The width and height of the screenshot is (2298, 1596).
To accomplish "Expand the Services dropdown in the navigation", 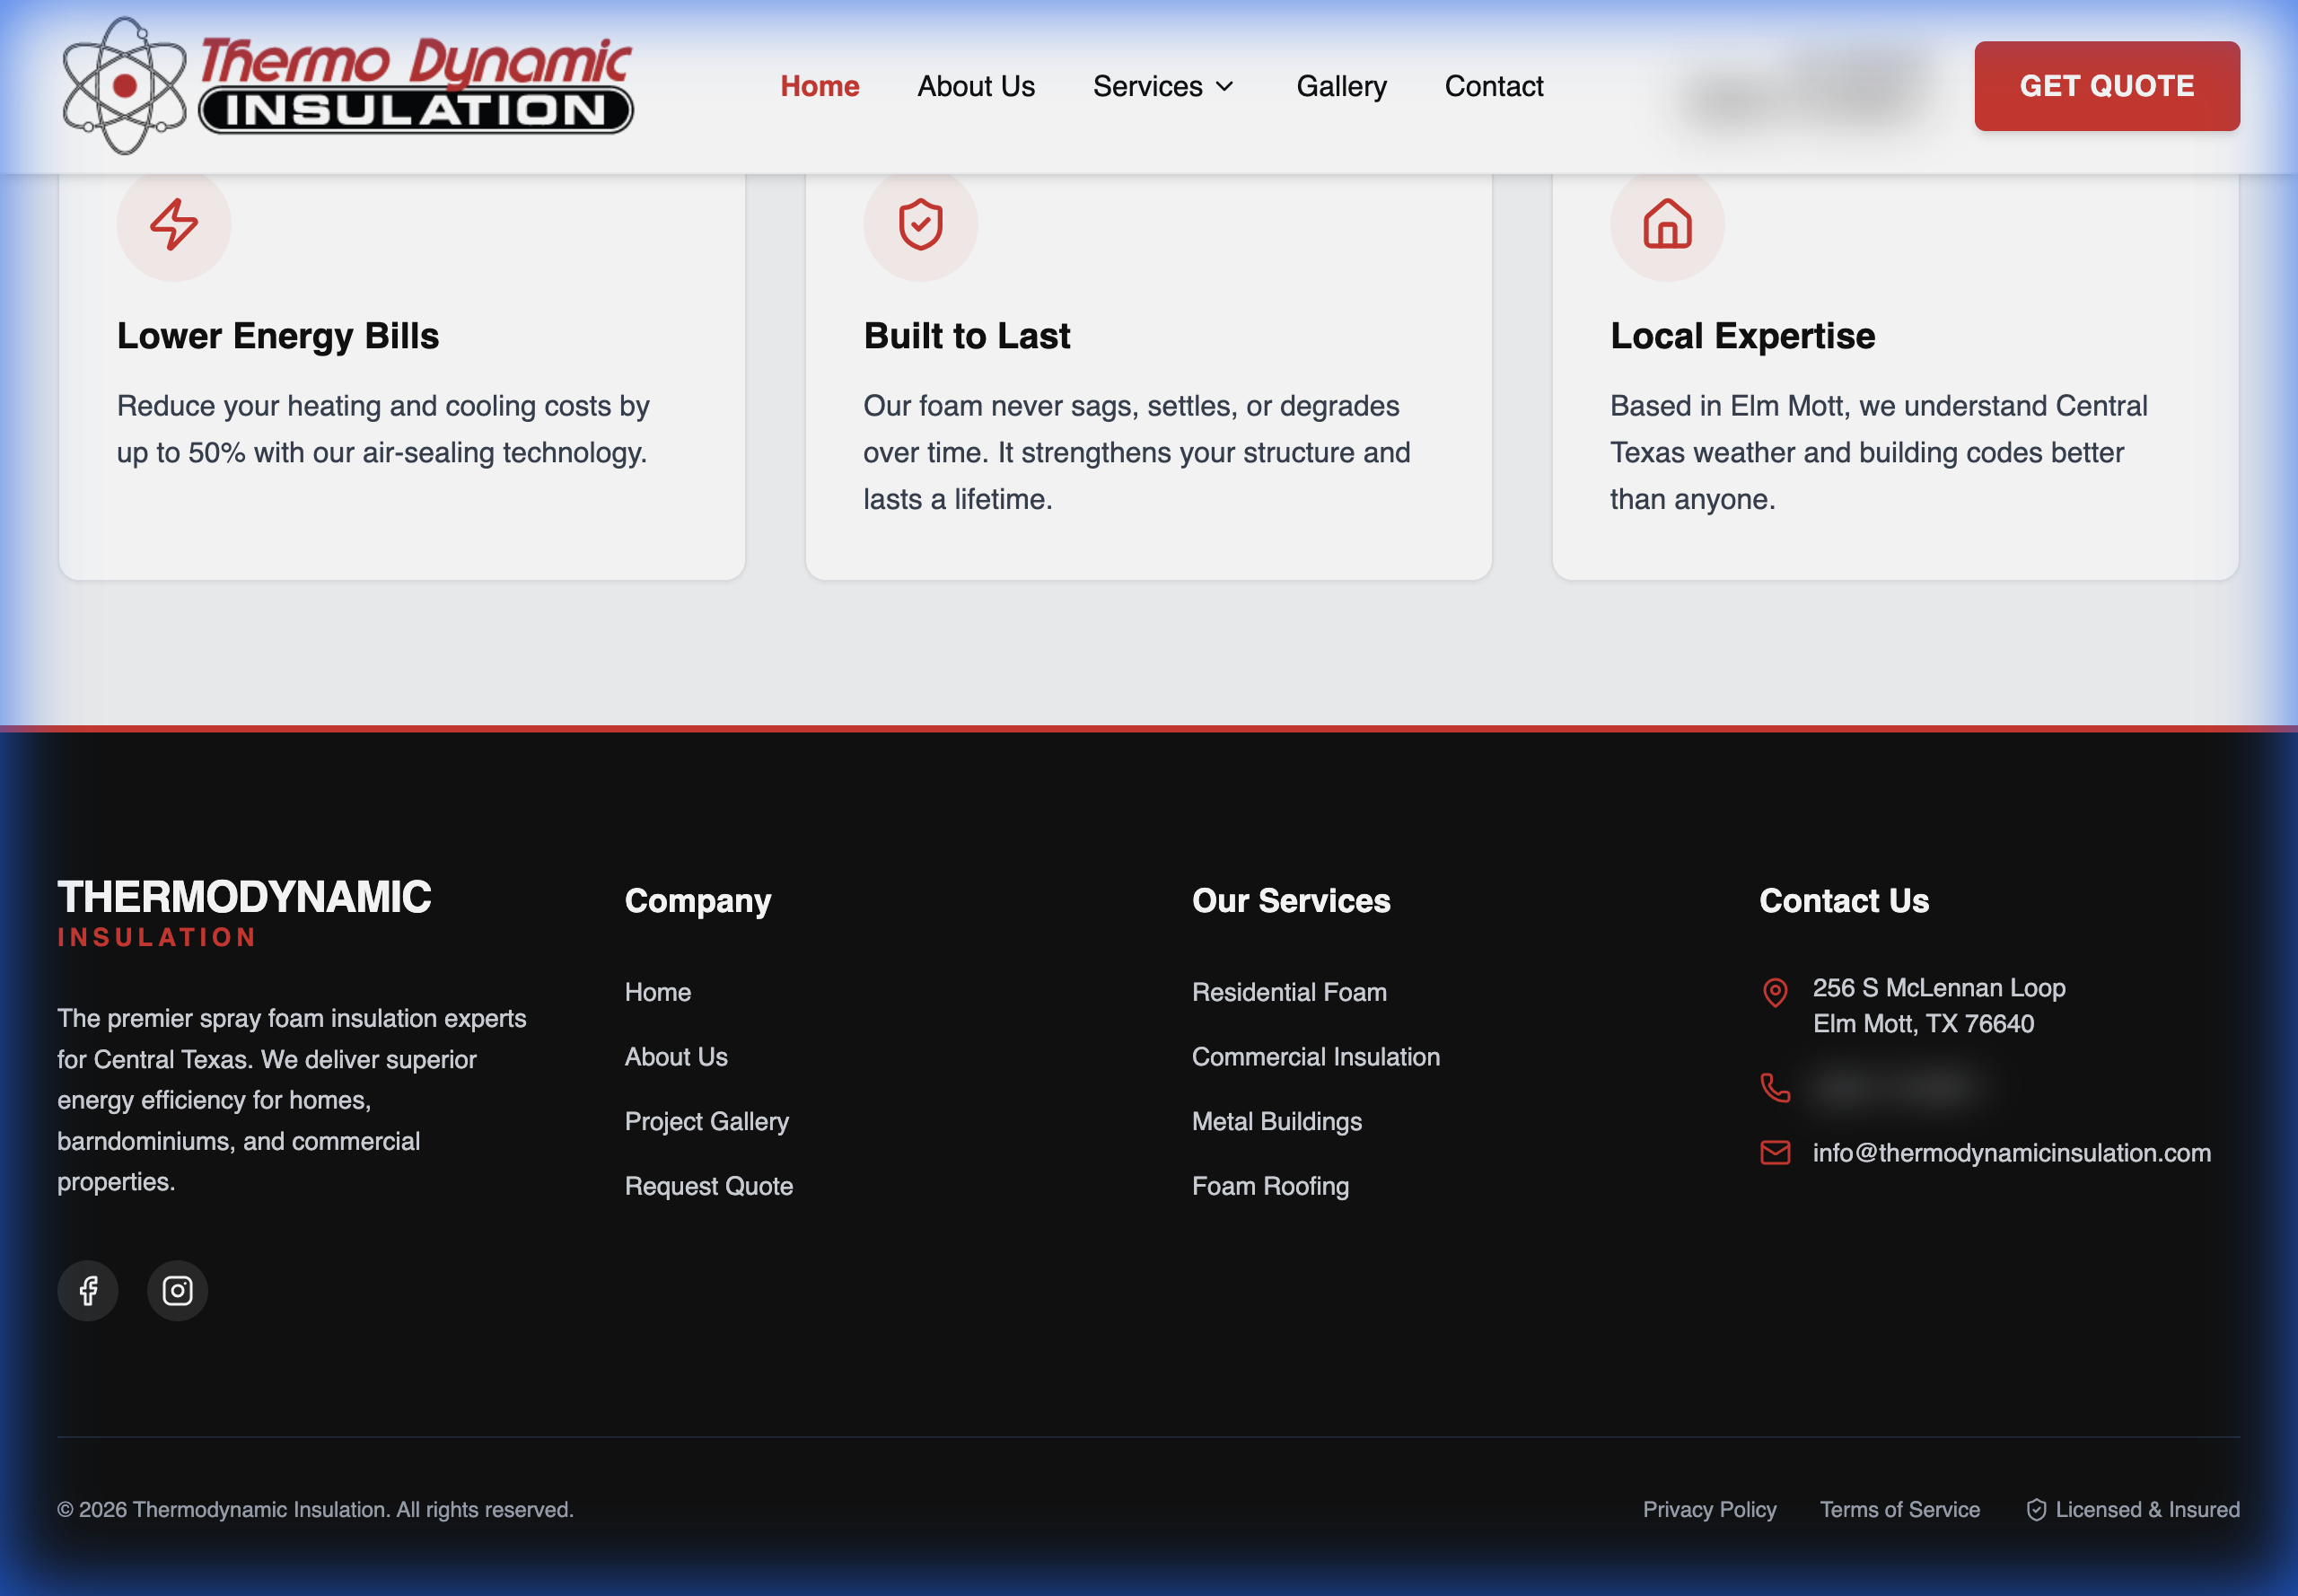I will coord(1163,86).
